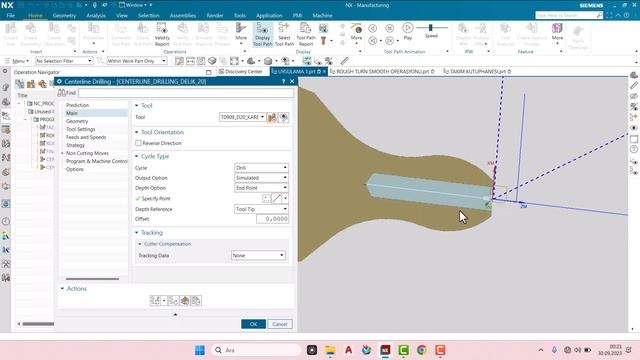Open the Depth Reference dropdown set to Tool Tip
640x360 pixels.
[x=262, y=209]
